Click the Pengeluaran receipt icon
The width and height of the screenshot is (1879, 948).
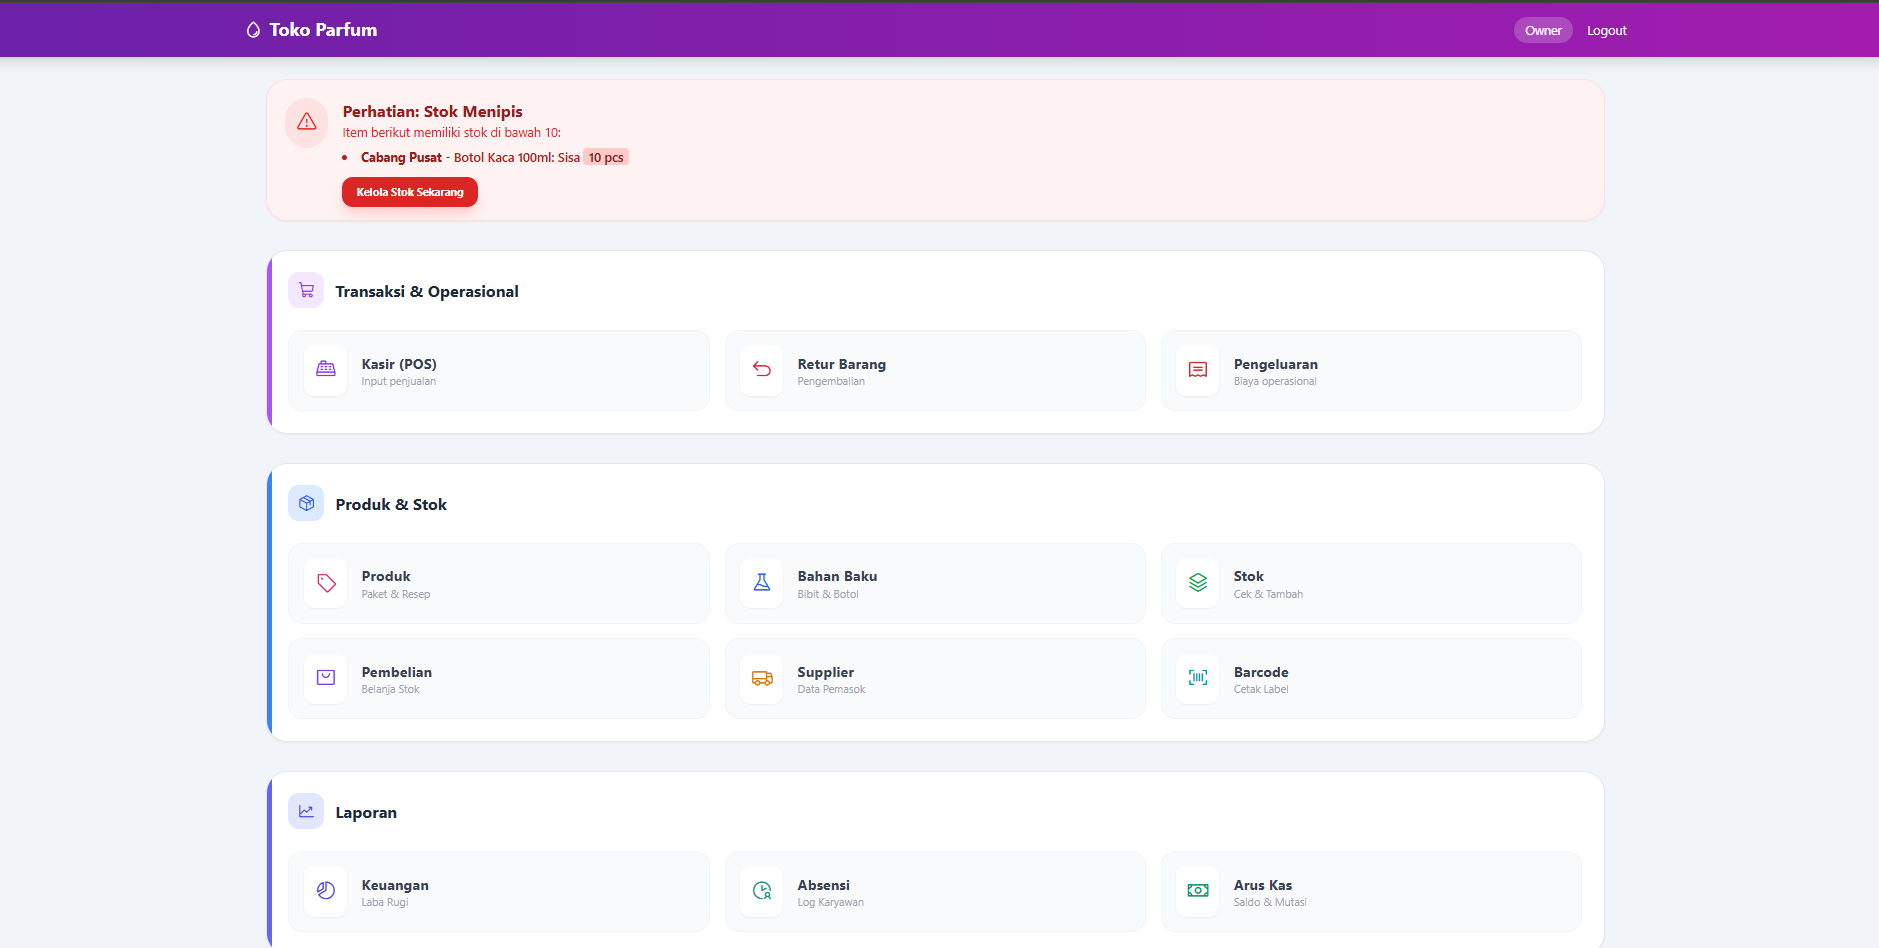(x=1198, y=370)
